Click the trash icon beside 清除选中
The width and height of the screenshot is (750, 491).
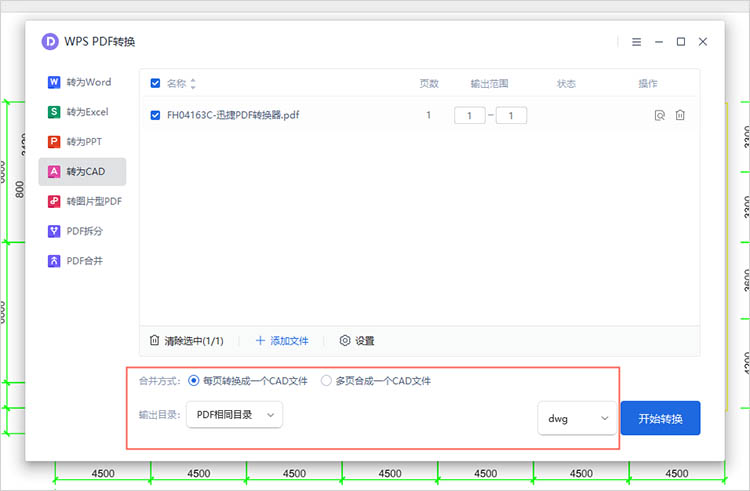click(154, 340)
